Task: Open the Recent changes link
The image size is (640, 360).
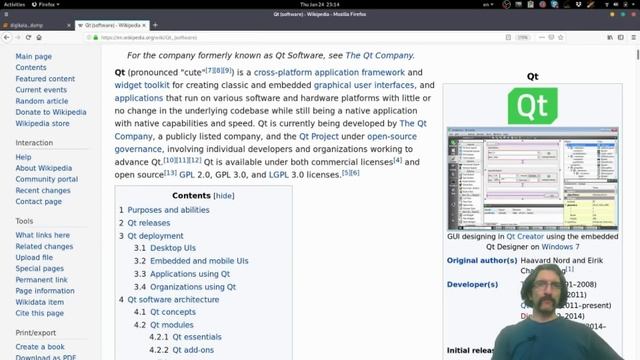Action: click(x=43, y=190)
